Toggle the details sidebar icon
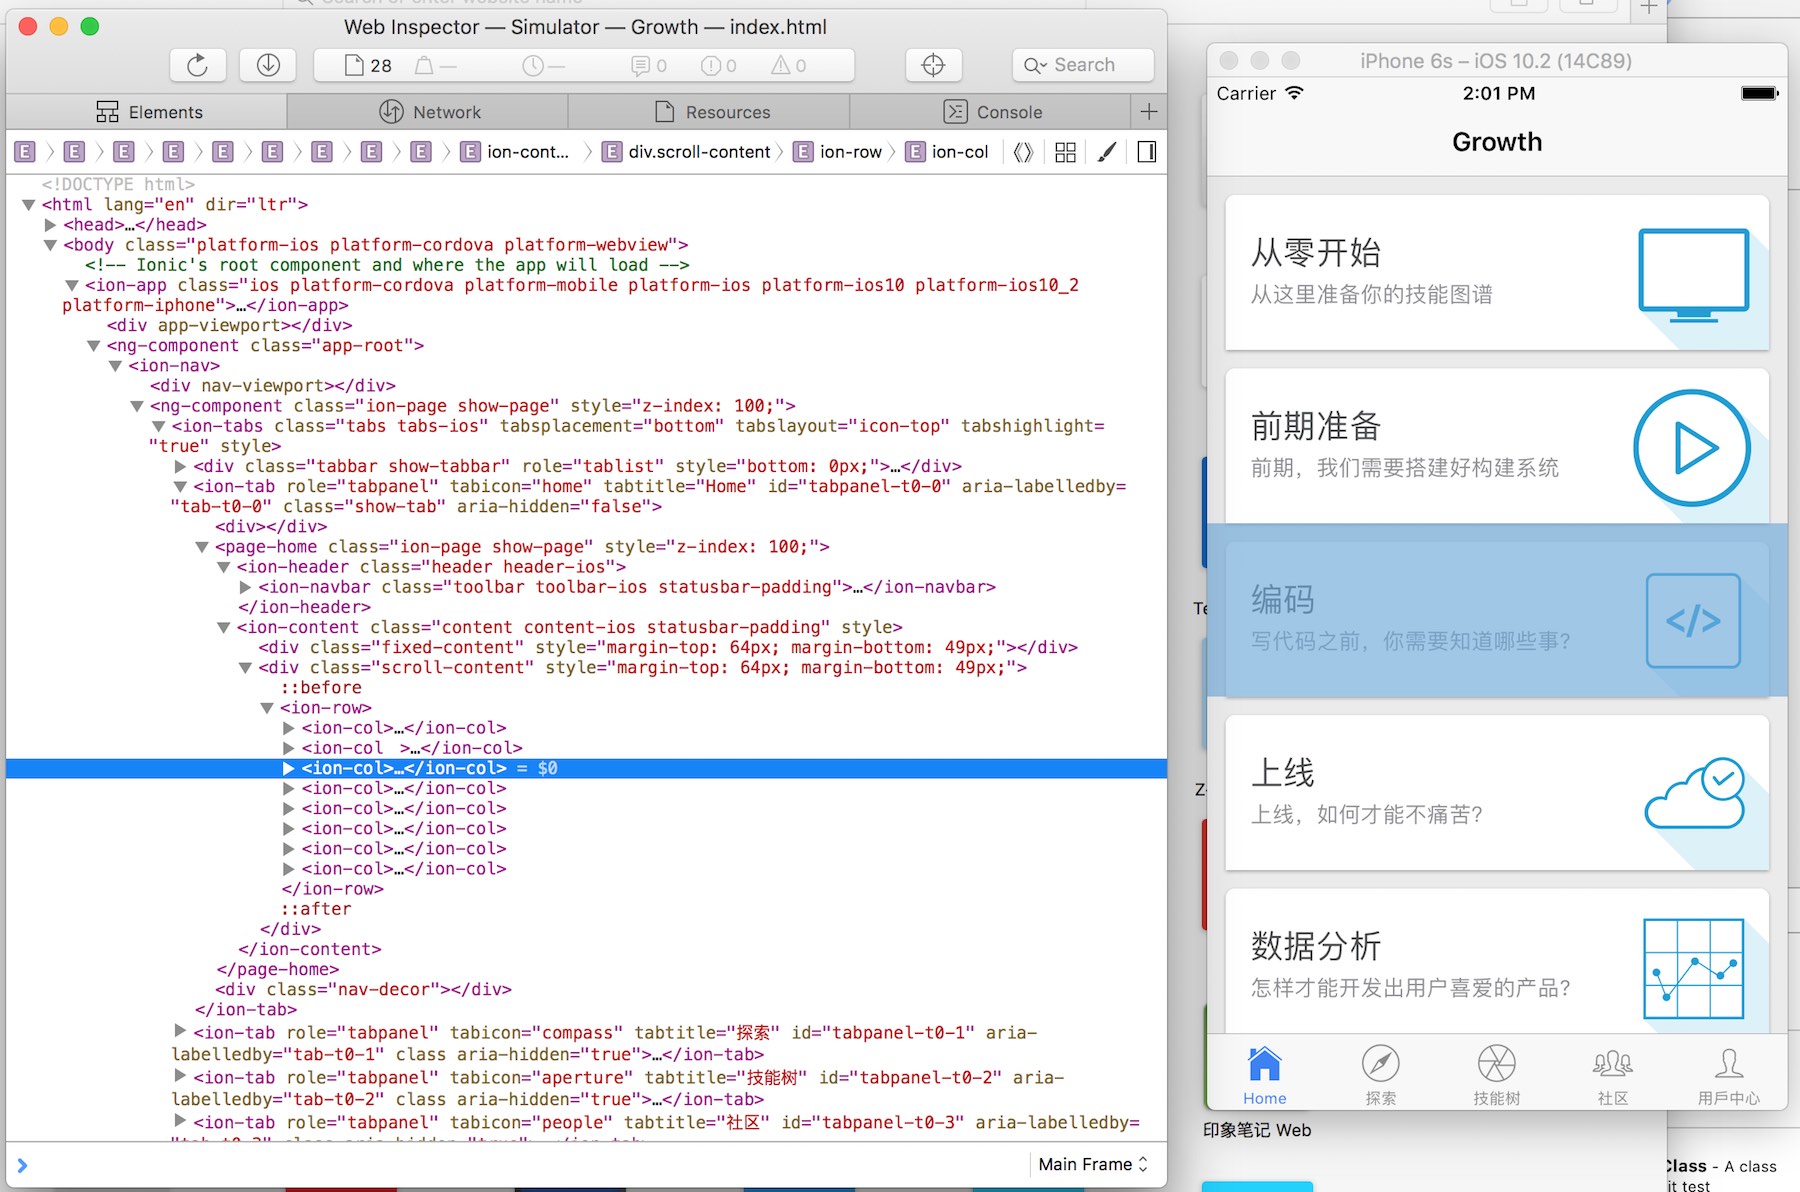 [x=1147, y=152]
